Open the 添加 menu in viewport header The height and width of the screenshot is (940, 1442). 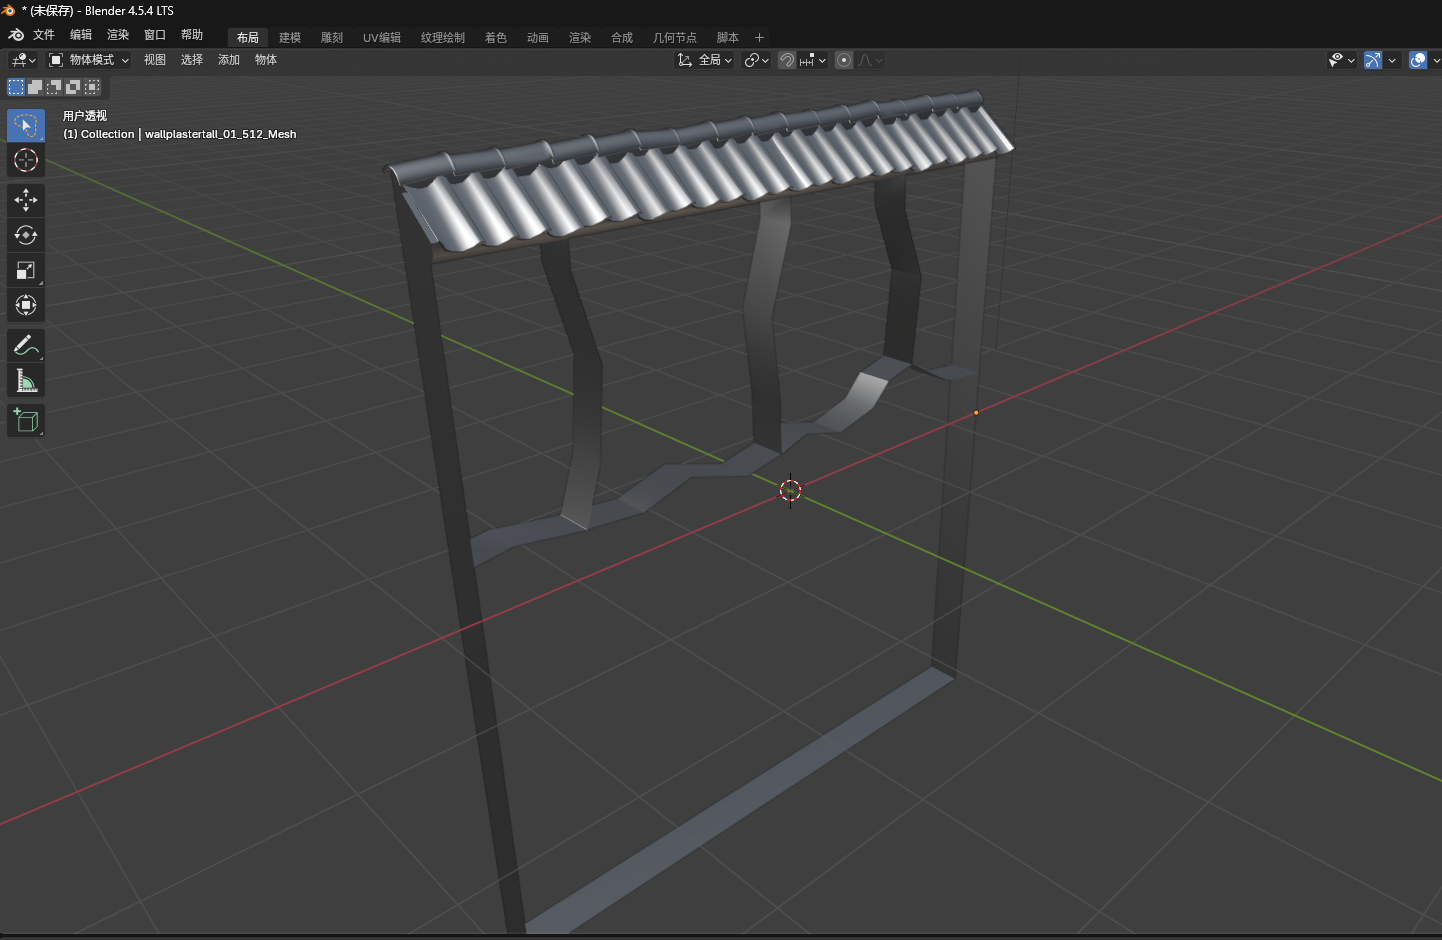coord(229,60)
